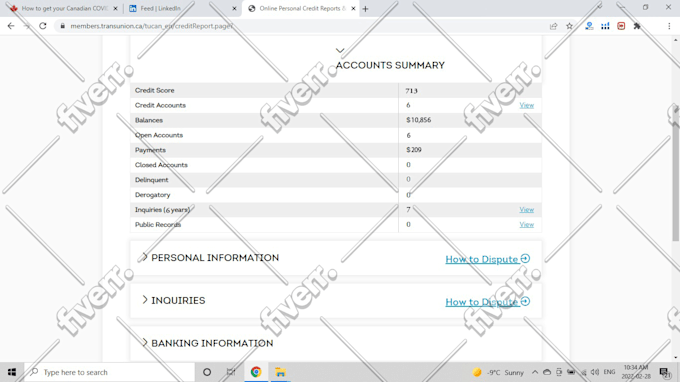Collapse the Accounts Summary section chevron
Screen dimensions: 680x382
point(340,51)
